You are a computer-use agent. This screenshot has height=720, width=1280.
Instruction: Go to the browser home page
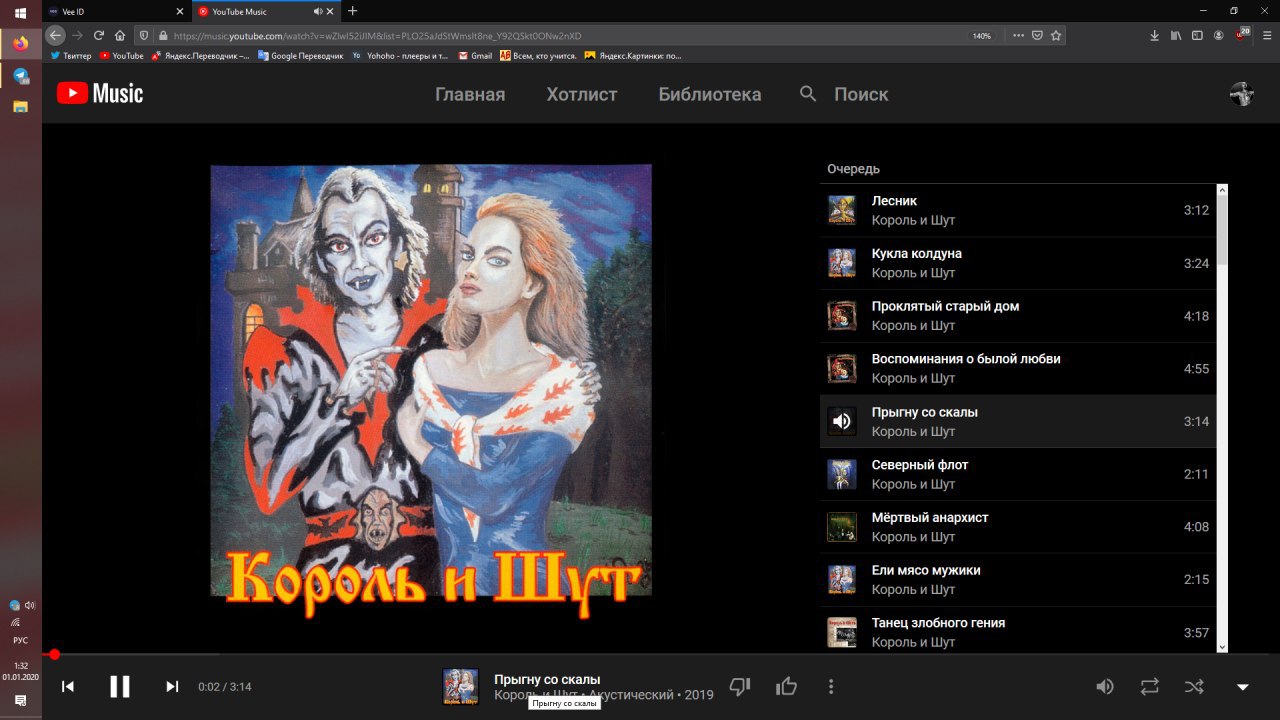pos(120,35)
